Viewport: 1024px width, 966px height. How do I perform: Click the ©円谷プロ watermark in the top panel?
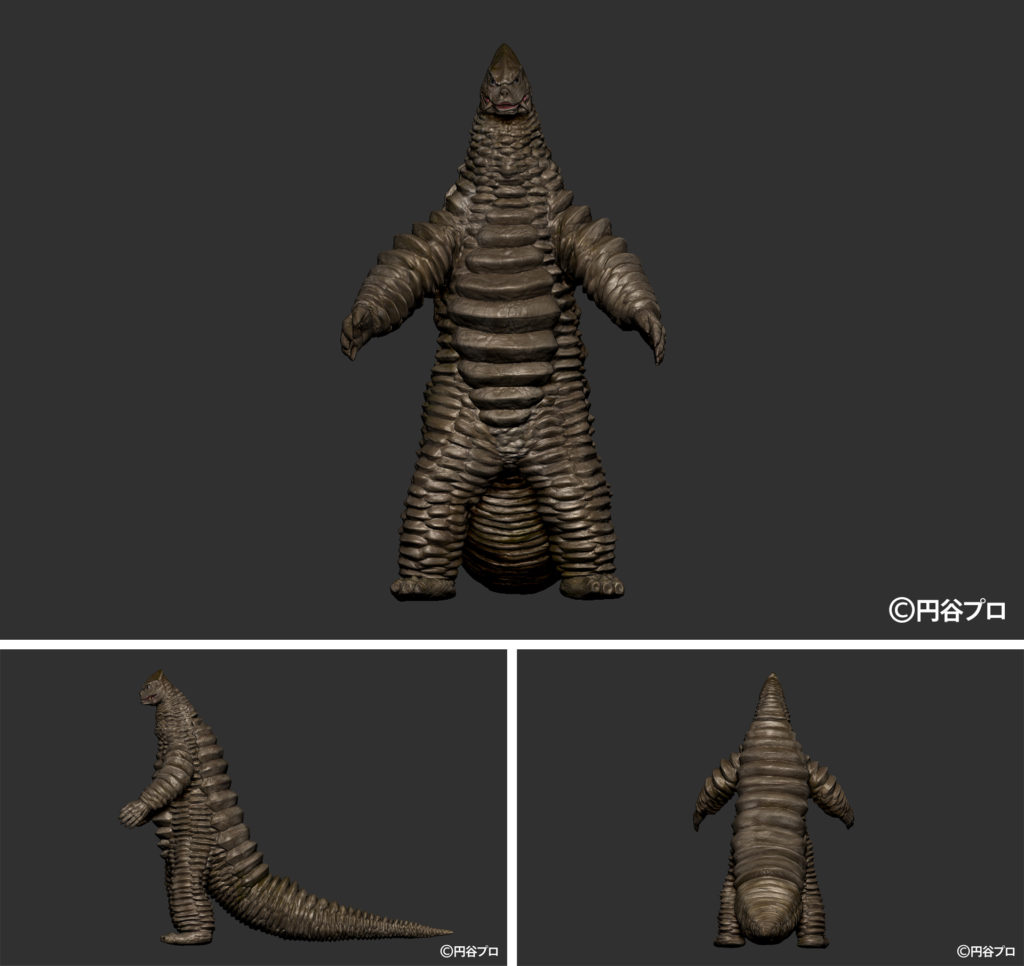[x=946, y=610]
